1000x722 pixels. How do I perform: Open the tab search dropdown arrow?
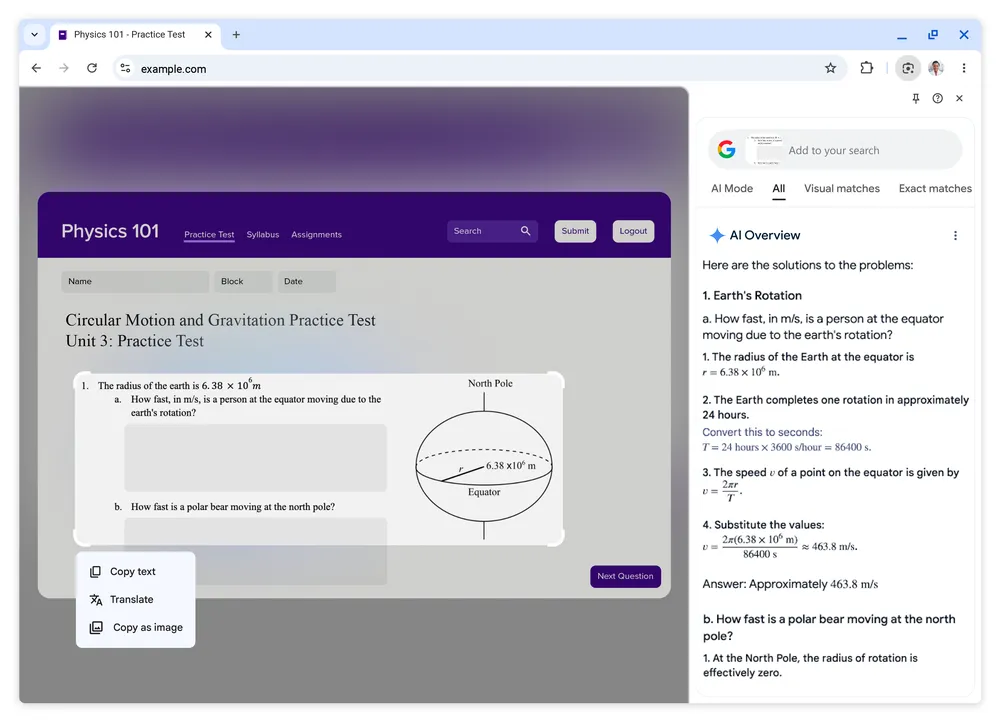(x=34, y=34)
